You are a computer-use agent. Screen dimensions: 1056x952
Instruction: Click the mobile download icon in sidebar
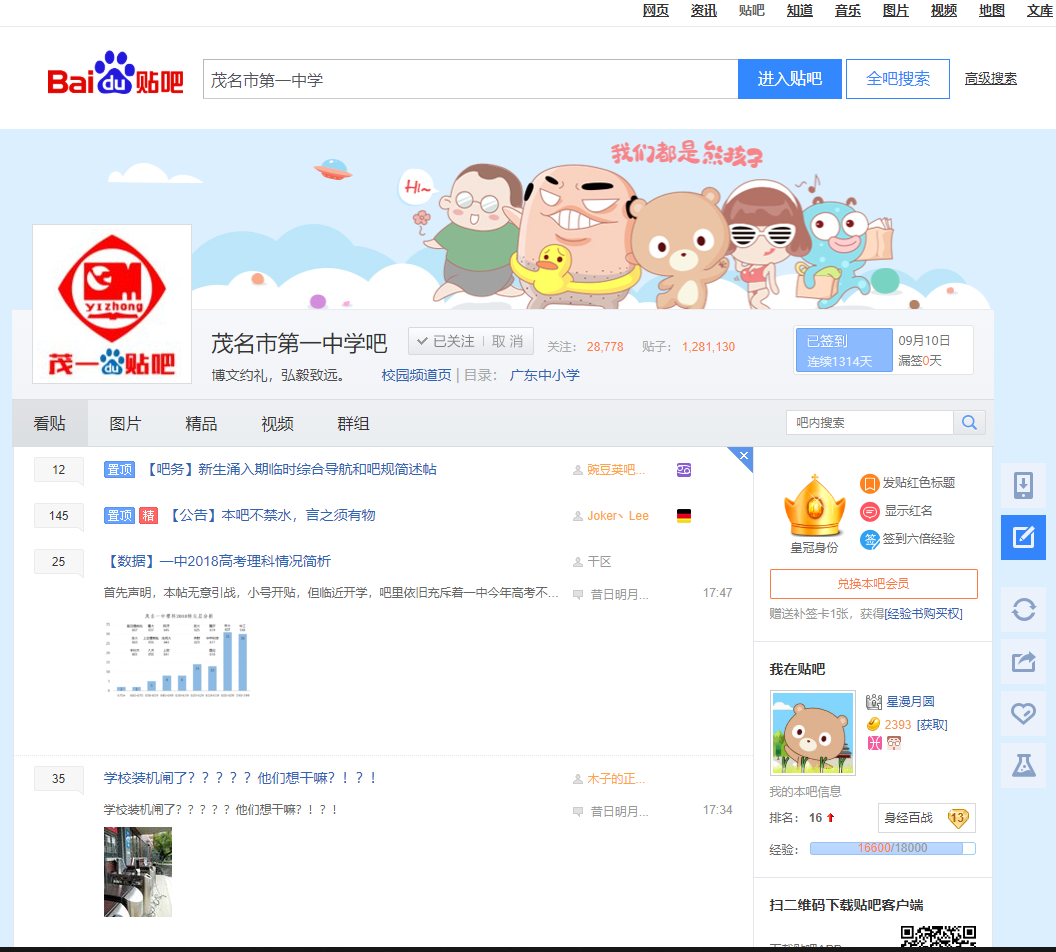tap(1023, 485)
